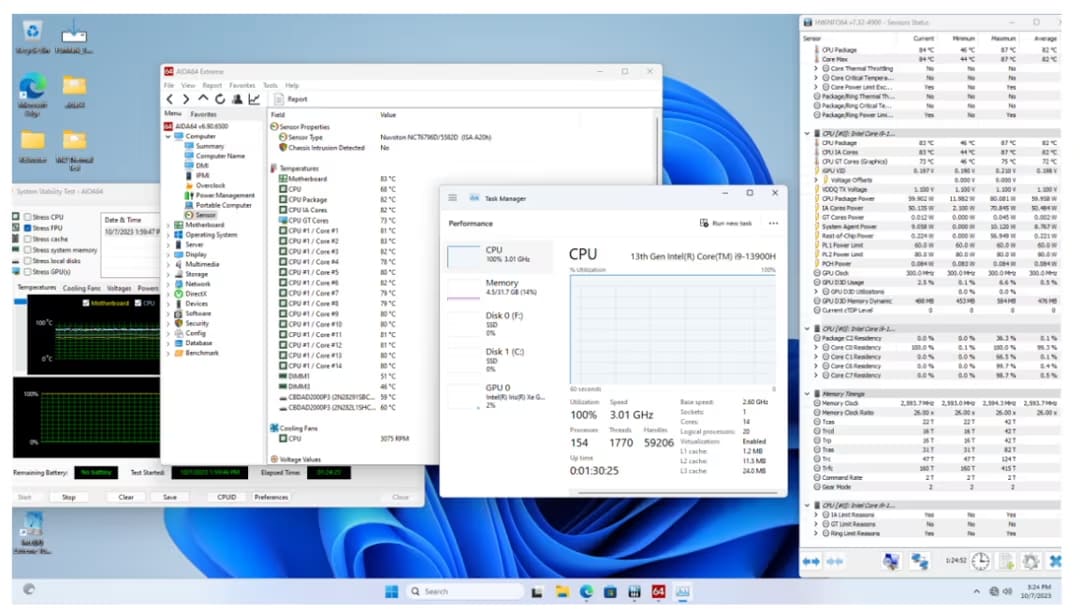Expand the Motherboard node in AIDA64 tree
Viewport: 1080px width, 611px height.
click(x=168, y=225)
